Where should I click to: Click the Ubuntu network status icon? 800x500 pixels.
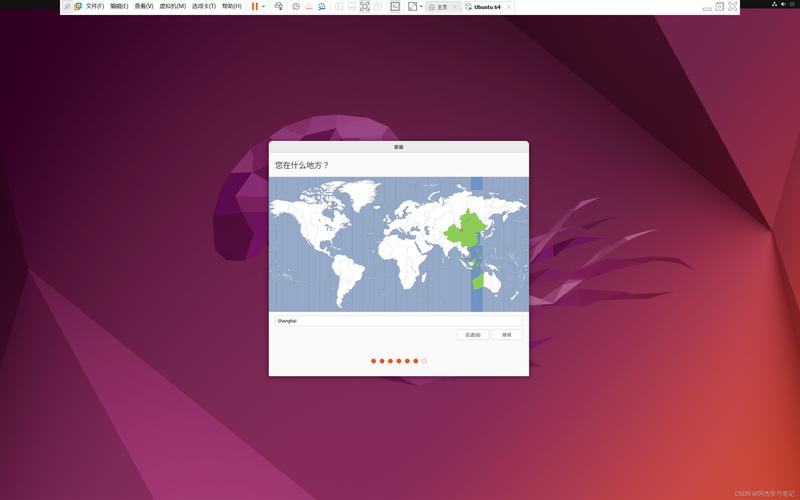point(774,4)
